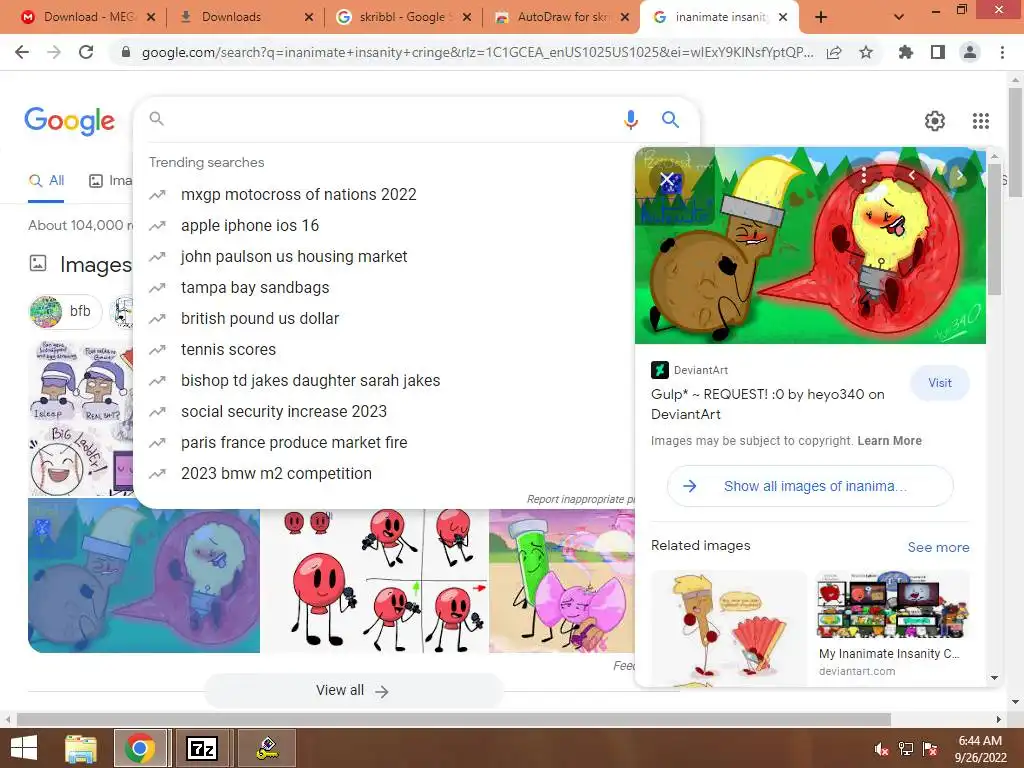The height and width of the screenshot is (768, 1024).
Task: Open Learn More copyright link
Action: click(x=889, y=441)
